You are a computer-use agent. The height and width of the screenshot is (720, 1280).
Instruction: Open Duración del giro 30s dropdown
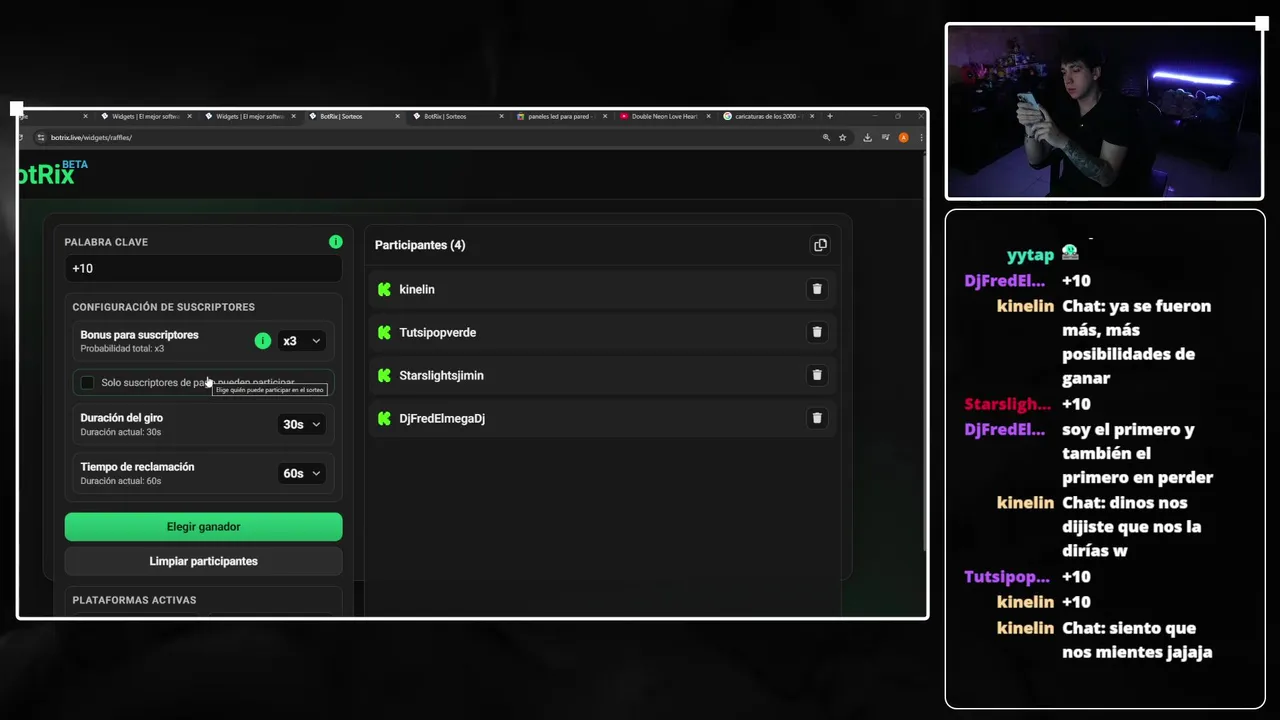point(301,424)
